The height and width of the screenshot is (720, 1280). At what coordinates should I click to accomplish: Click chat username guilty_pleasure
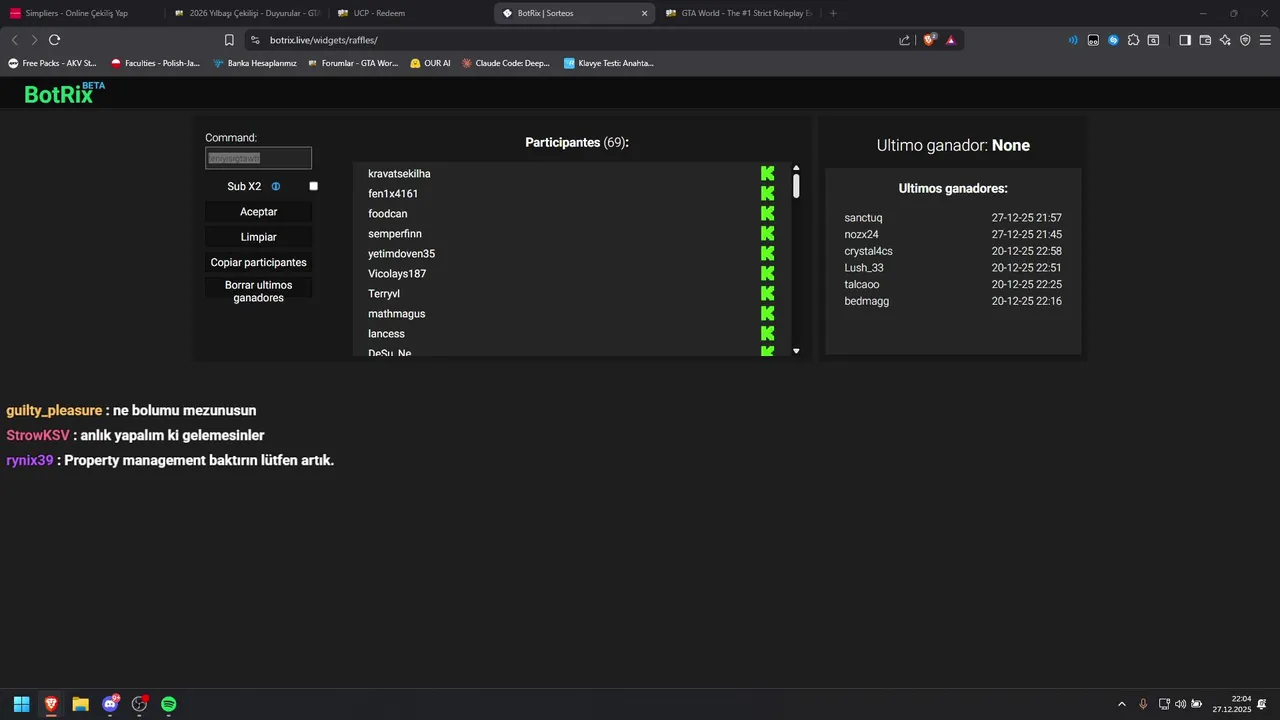[x=54, y=411]
